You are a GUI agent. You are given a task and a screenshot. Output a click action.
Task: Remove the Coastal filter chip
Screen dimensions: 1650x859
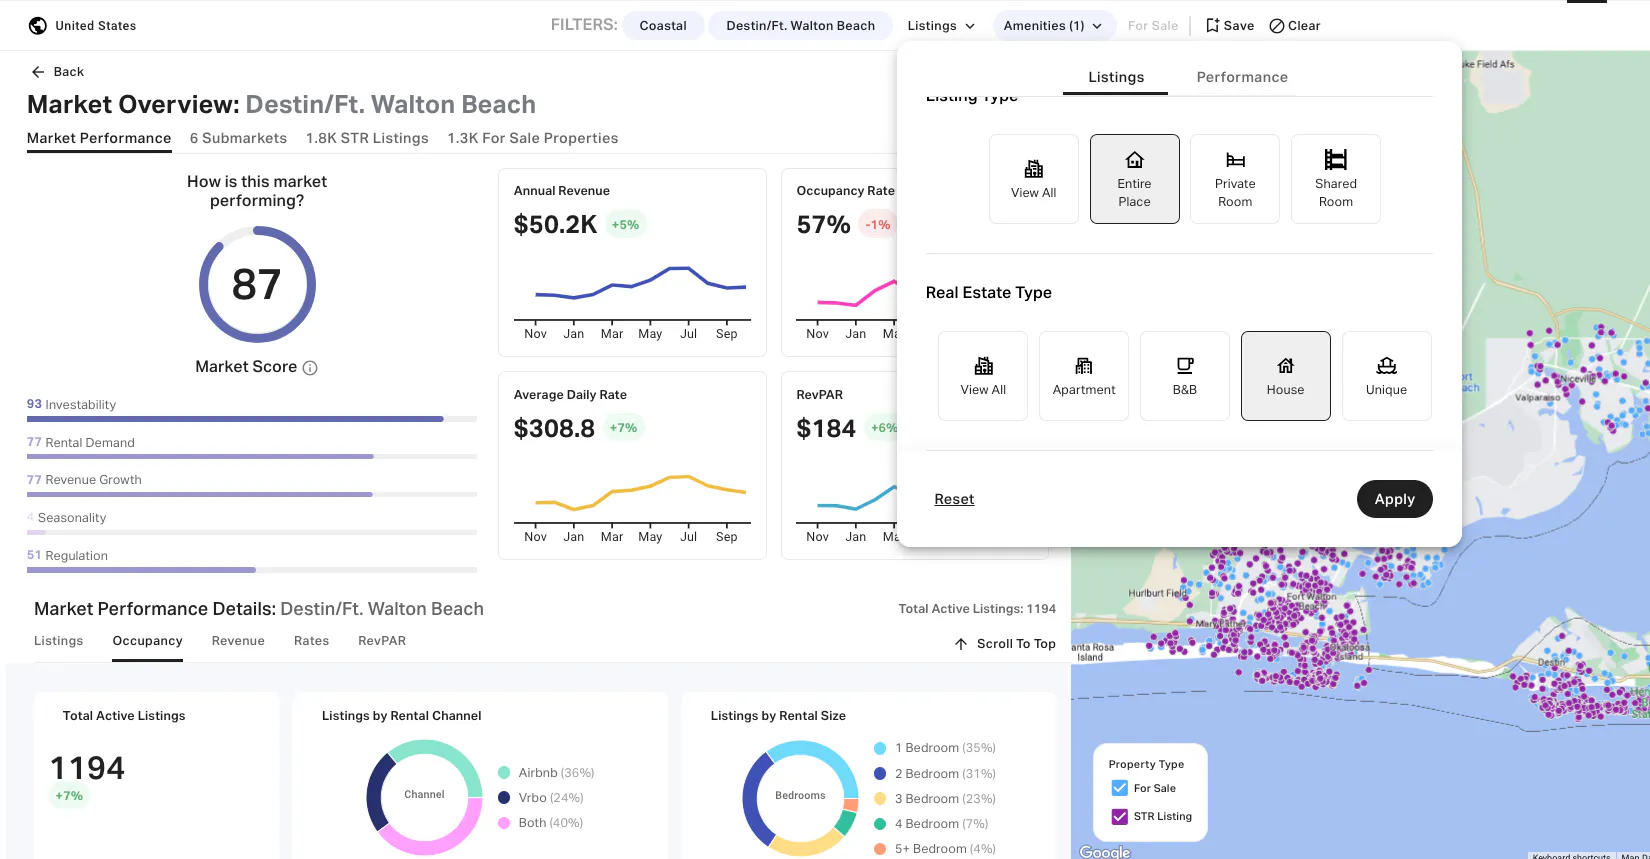click(663, 26)
